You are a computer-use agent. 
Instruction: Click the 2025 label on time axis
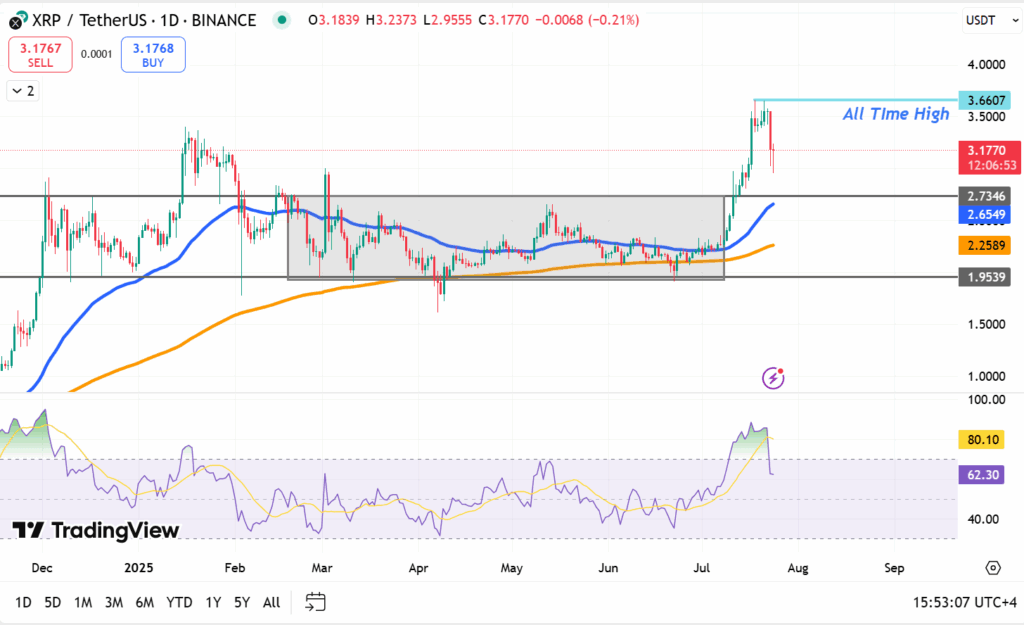138,568
